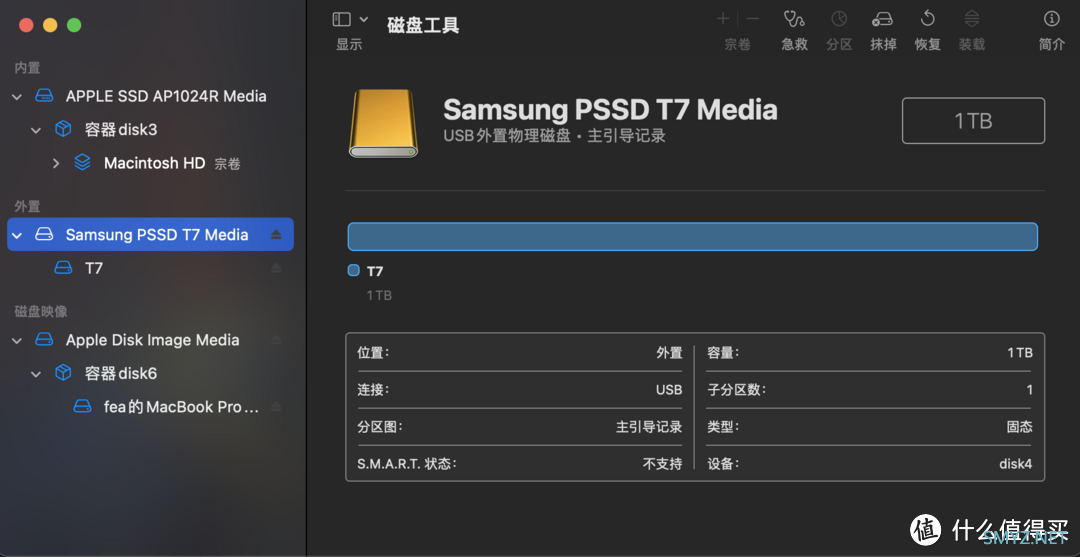
Task: Click the large orange external drive icon
Action: [383, 123]
